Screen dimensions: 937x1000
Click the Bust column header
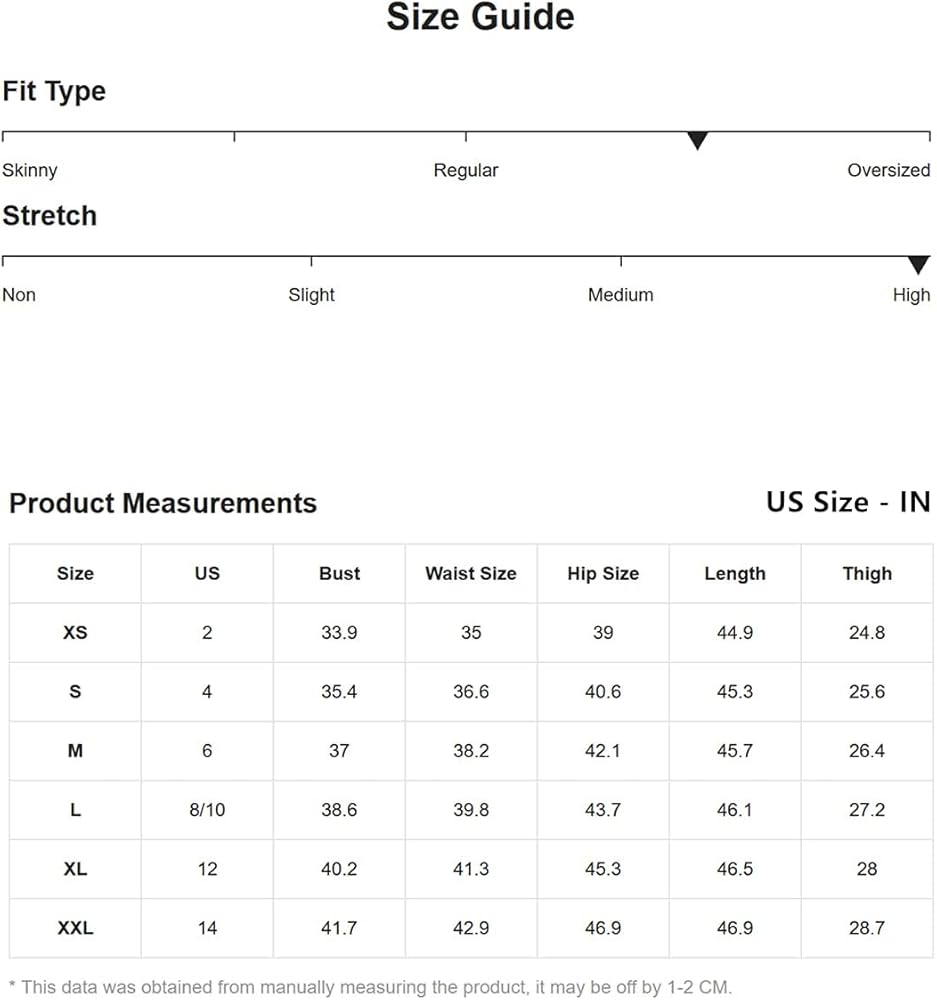pos(339,574)
